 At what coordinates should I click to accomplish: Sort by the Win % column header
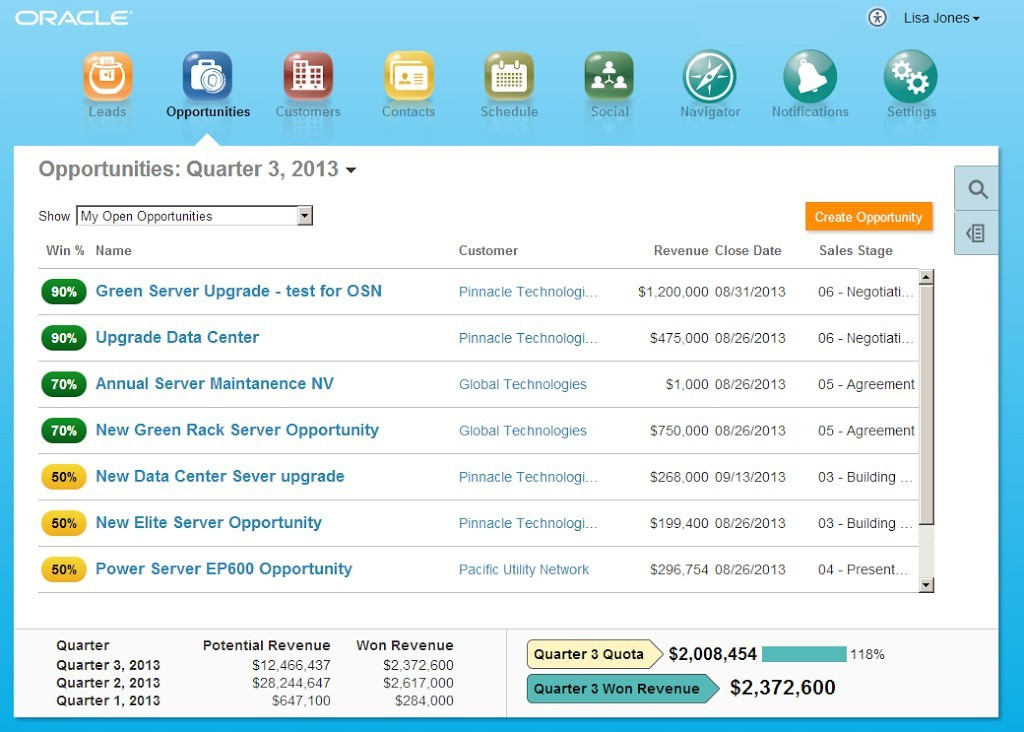tap(65, 251)
